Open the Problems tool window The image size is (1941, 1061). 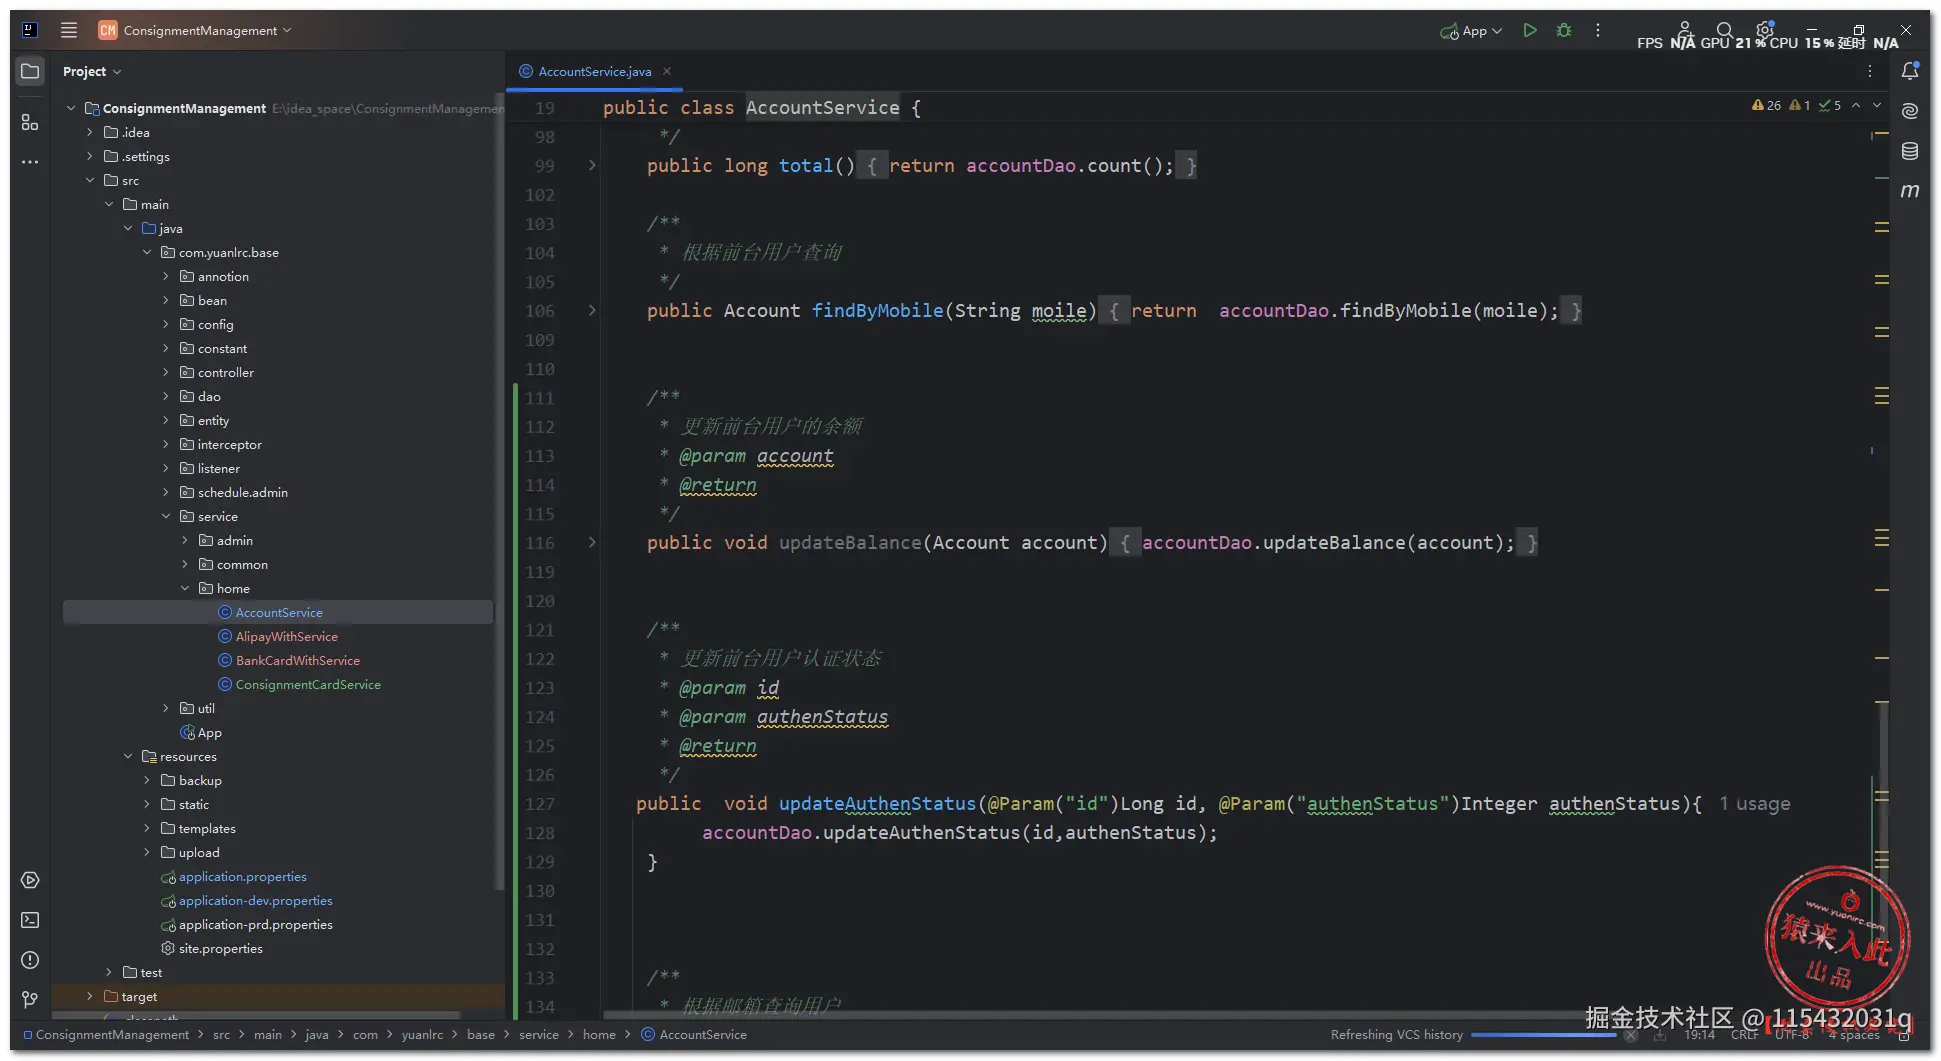click(x=30, y=960)
